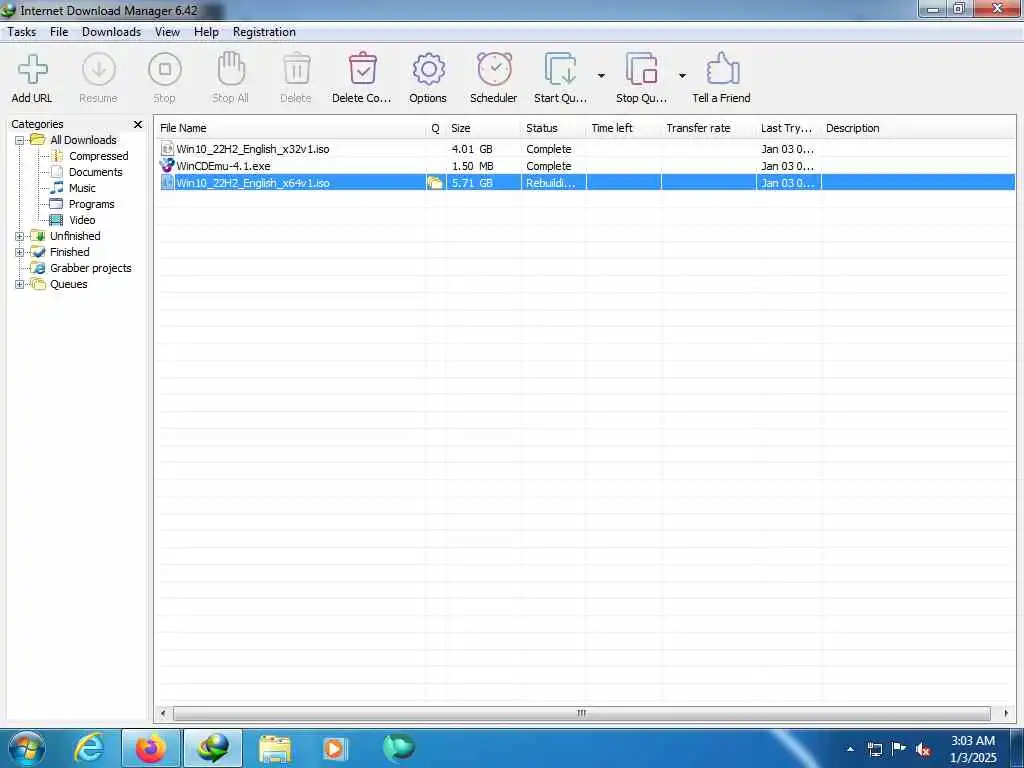Select Win10_22H2_English_x64v1.iso row
1024x768 pixels.
click(586, 184)
